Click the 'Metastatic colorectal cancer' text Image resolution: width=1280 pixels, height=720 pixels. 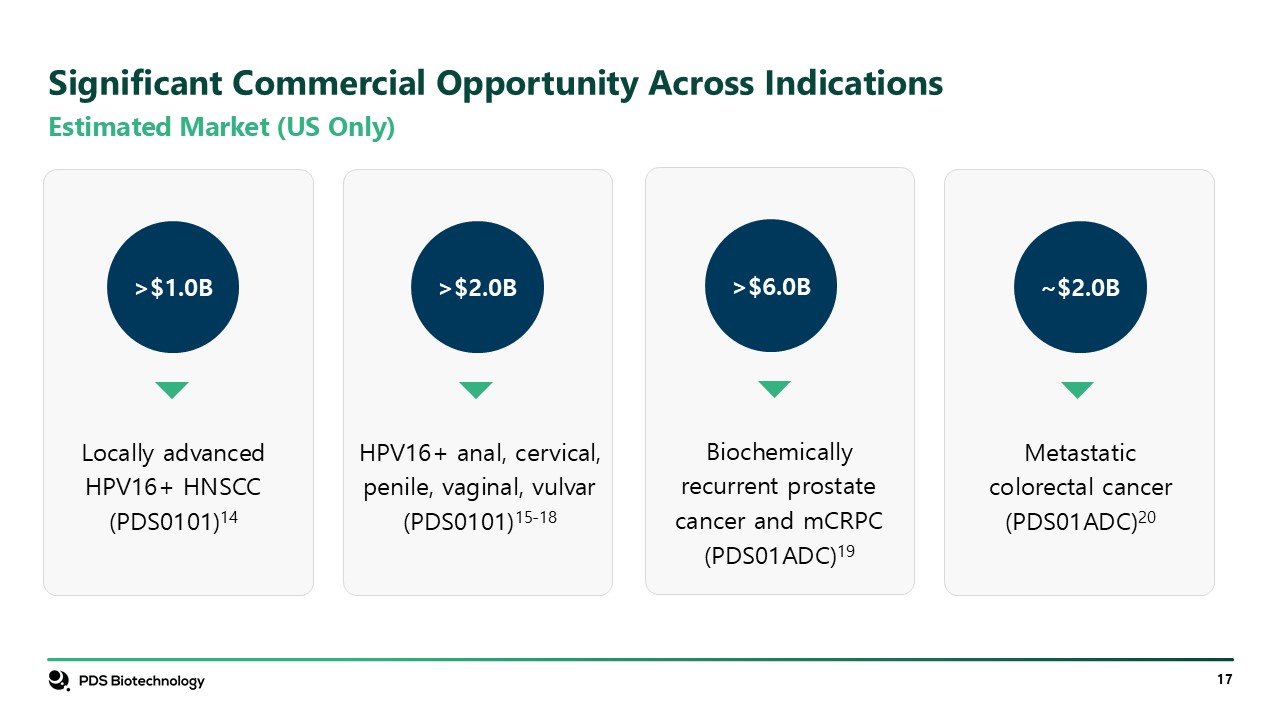pos(1080,470)
